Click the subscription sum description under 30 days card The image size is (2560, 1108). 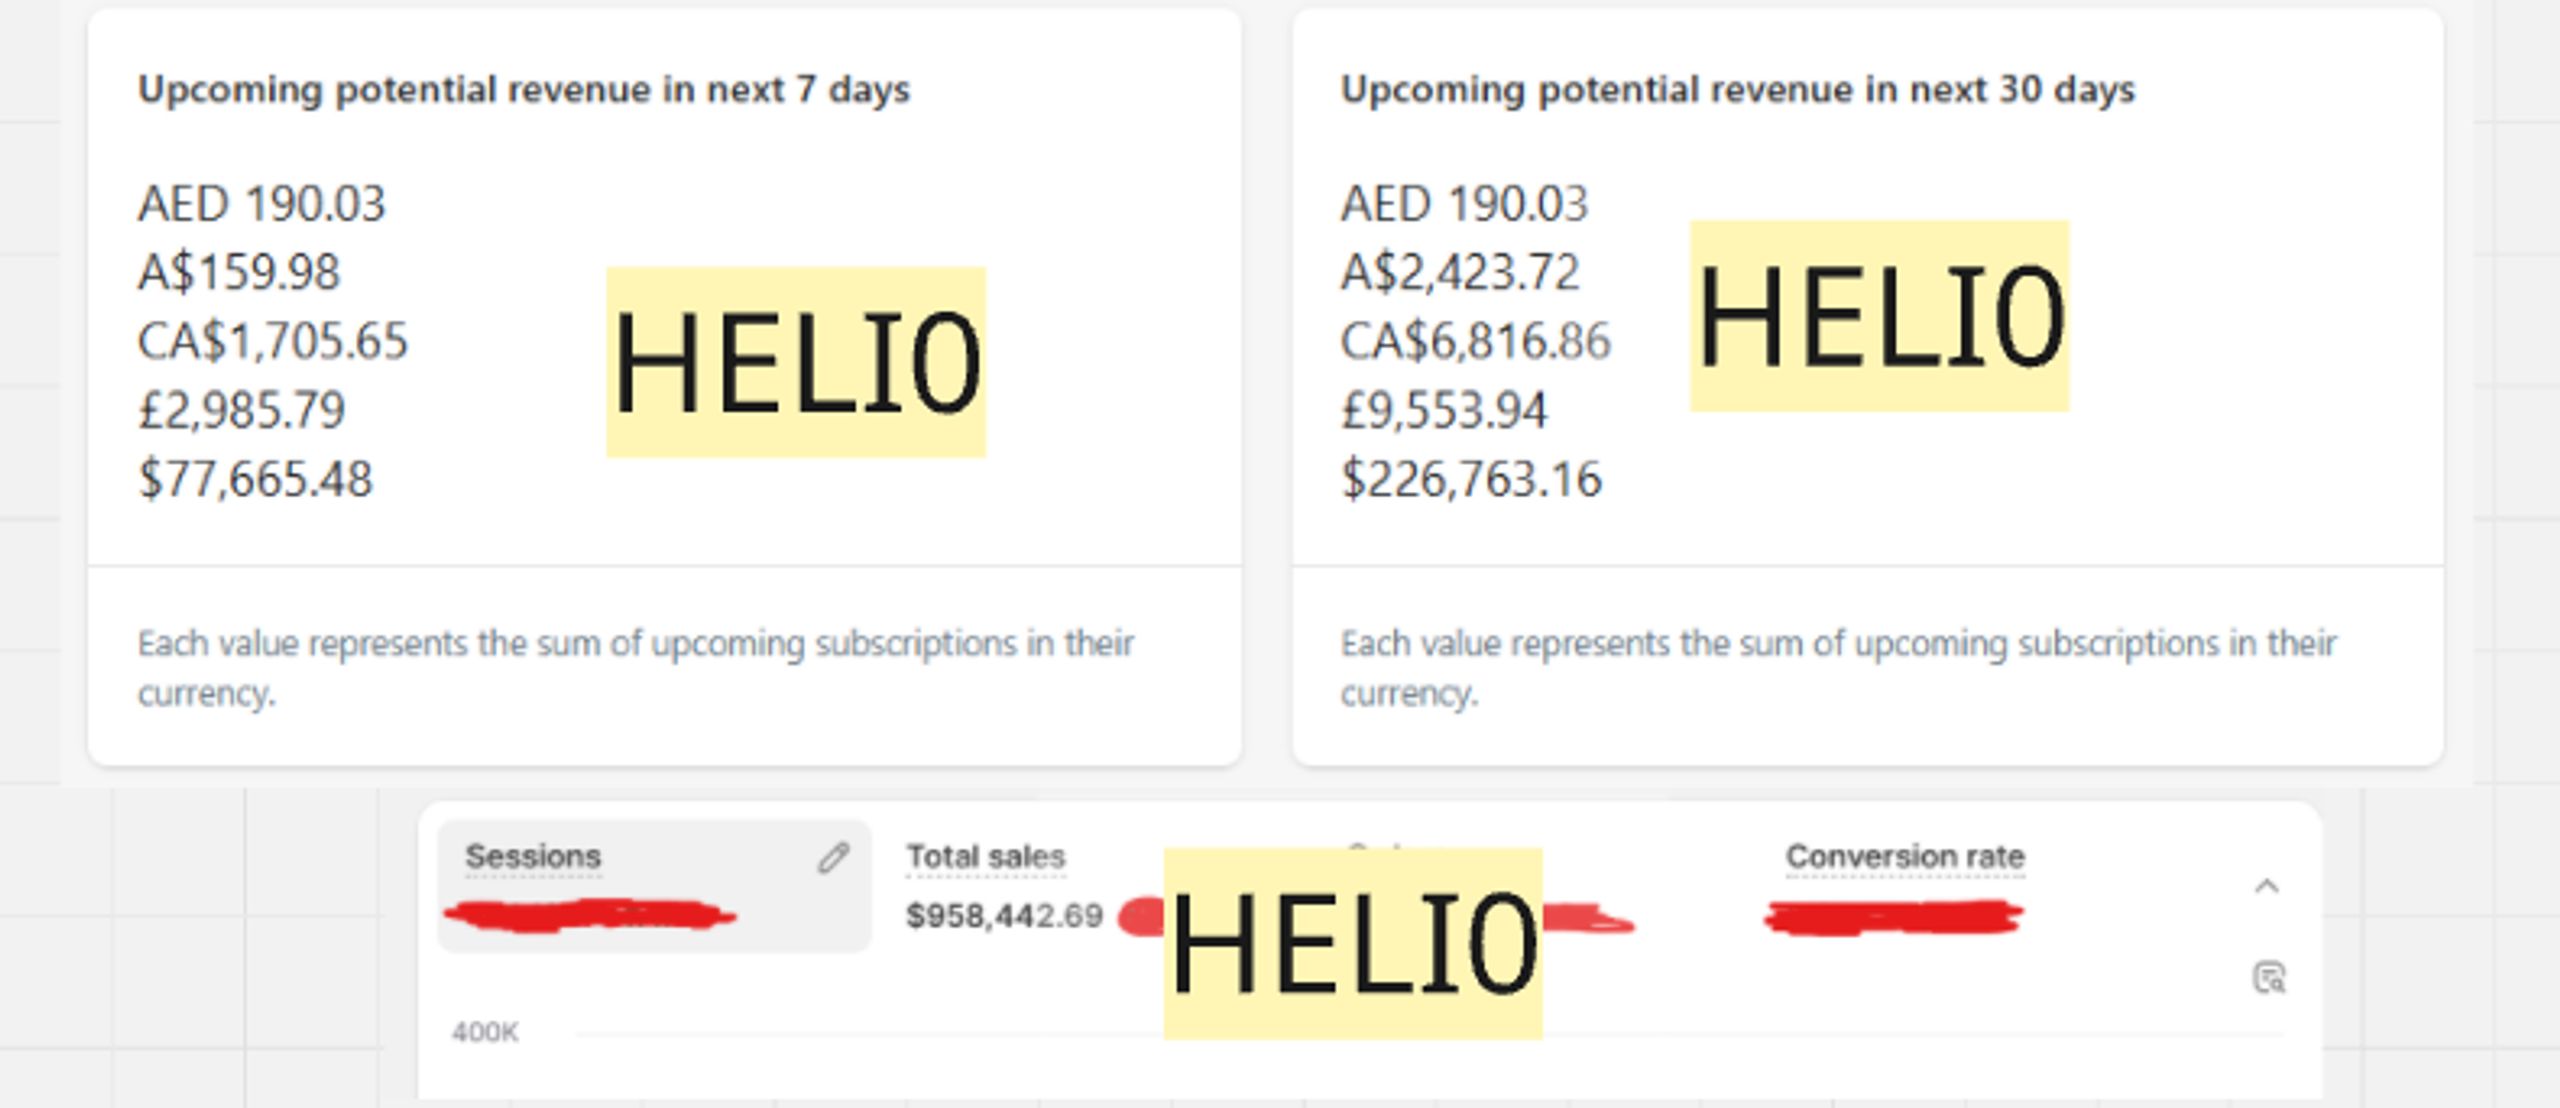[1838, 668]
